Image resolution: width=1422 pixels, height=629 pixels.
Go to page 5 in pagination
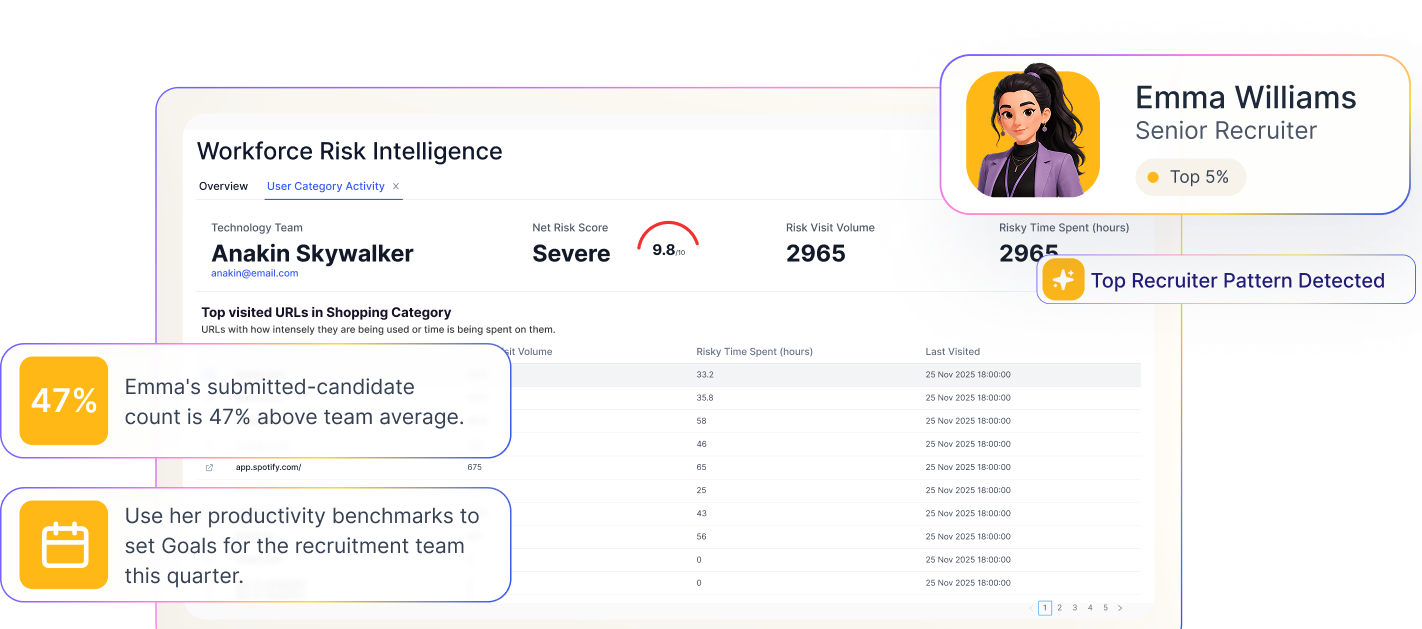(1105, 608)
